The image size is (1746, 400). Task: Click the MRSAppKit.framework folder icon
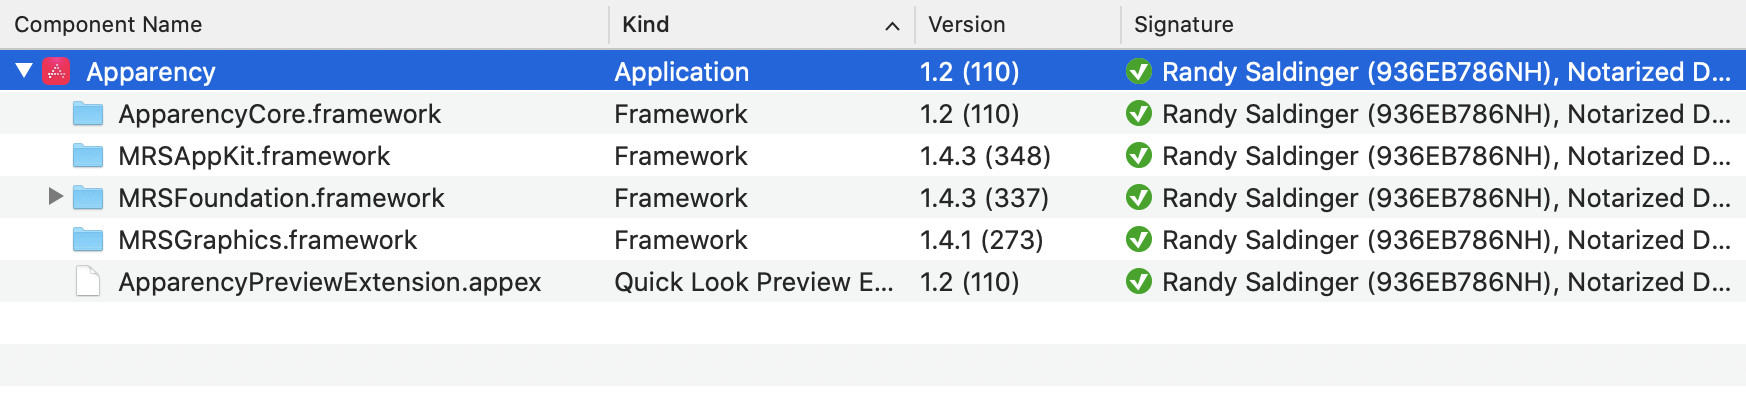tap(88, 156)
